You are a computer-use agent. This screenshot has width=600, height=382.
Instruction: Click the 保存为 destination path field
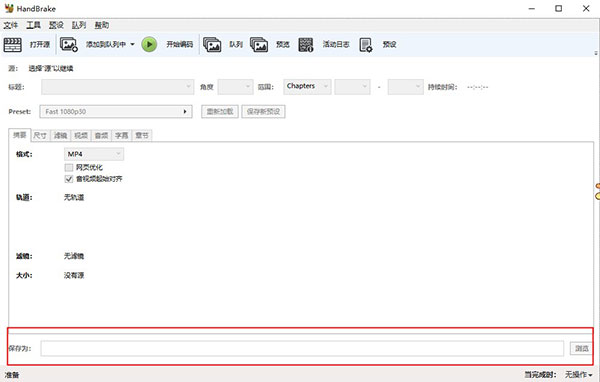[302, 348]
